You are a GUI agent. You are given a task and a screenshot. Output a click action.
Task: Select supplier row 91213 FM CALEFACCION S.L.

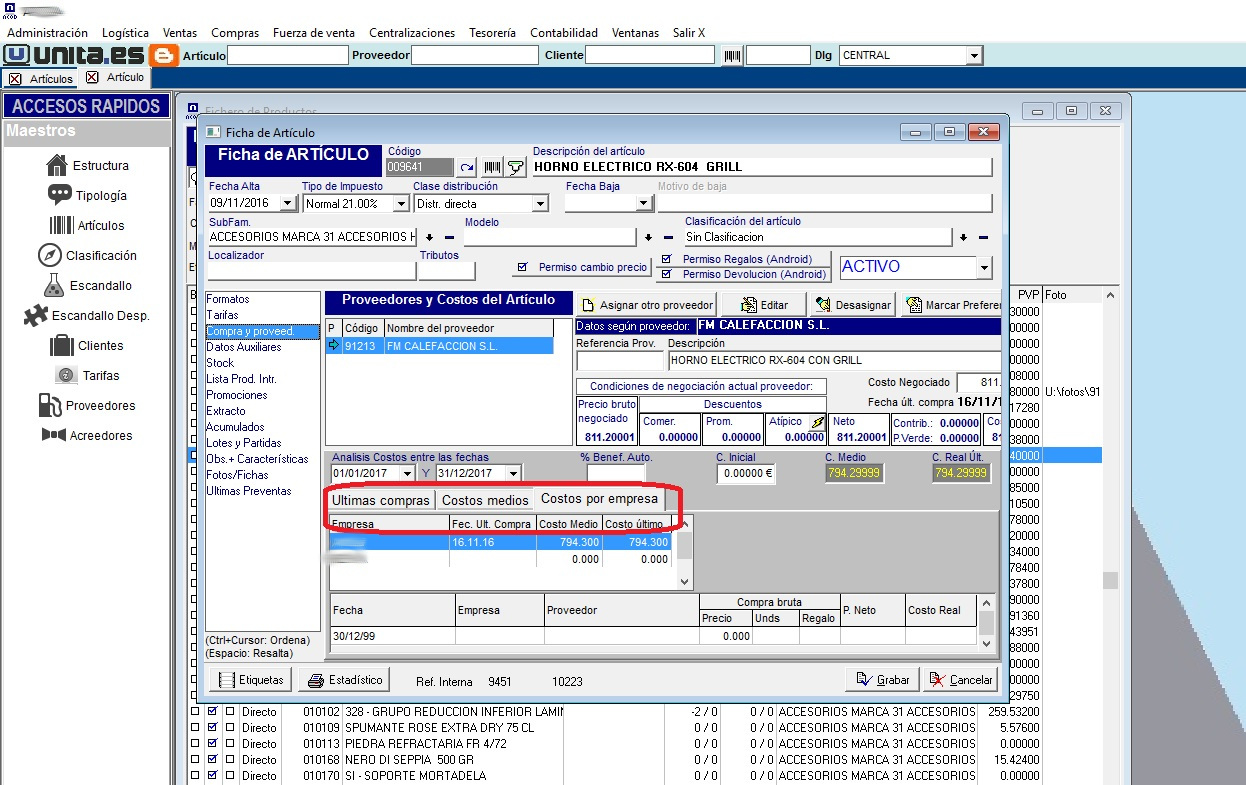click(440, 346)
